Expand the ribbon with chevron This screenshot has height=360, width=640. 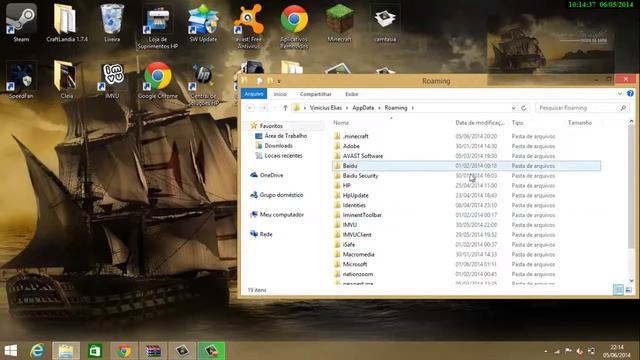click(x=620, y=93)
